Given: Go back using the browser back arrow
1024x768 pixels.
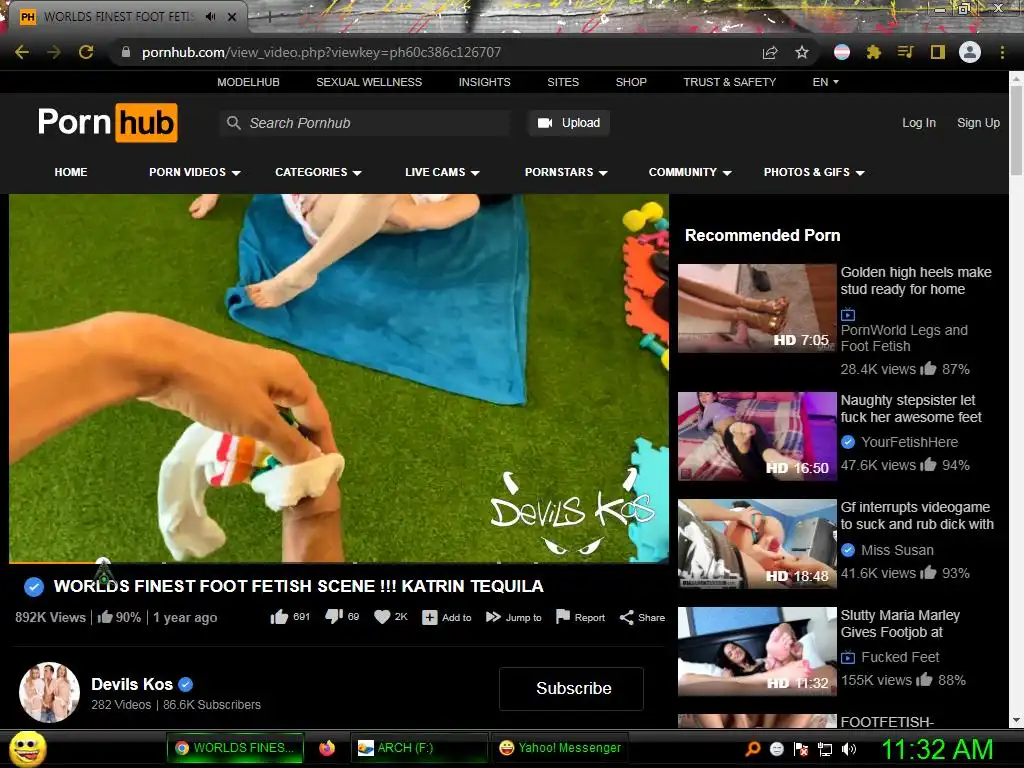Looking at the screenshot, I should click(x=22, y=52).
